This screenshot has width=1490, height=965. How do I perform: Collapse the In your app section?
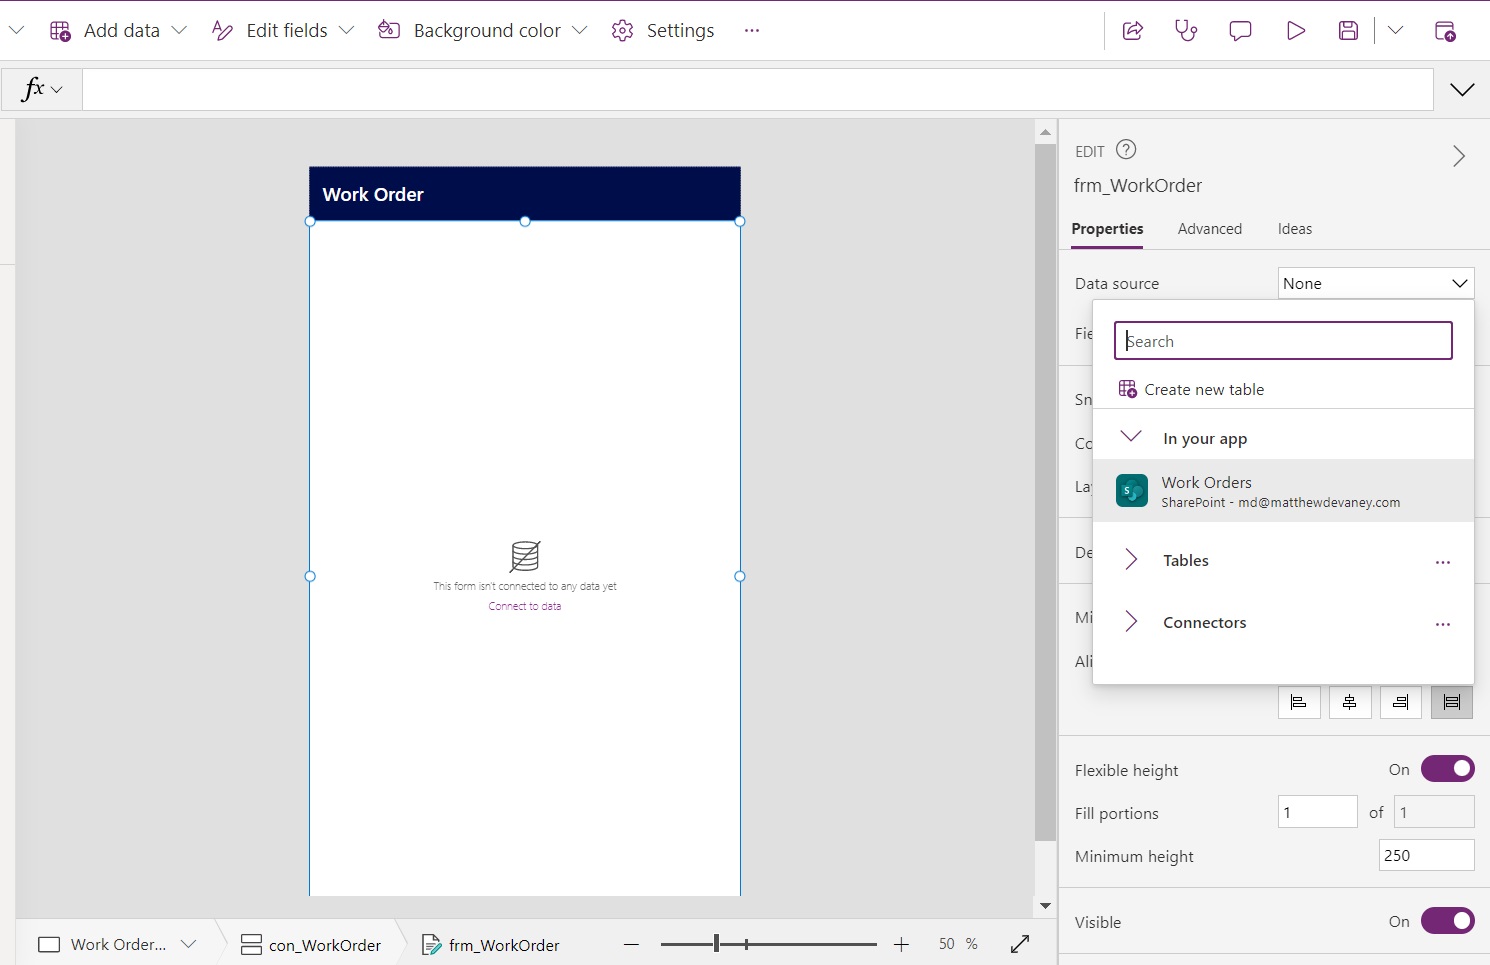tap(1131, 436)
